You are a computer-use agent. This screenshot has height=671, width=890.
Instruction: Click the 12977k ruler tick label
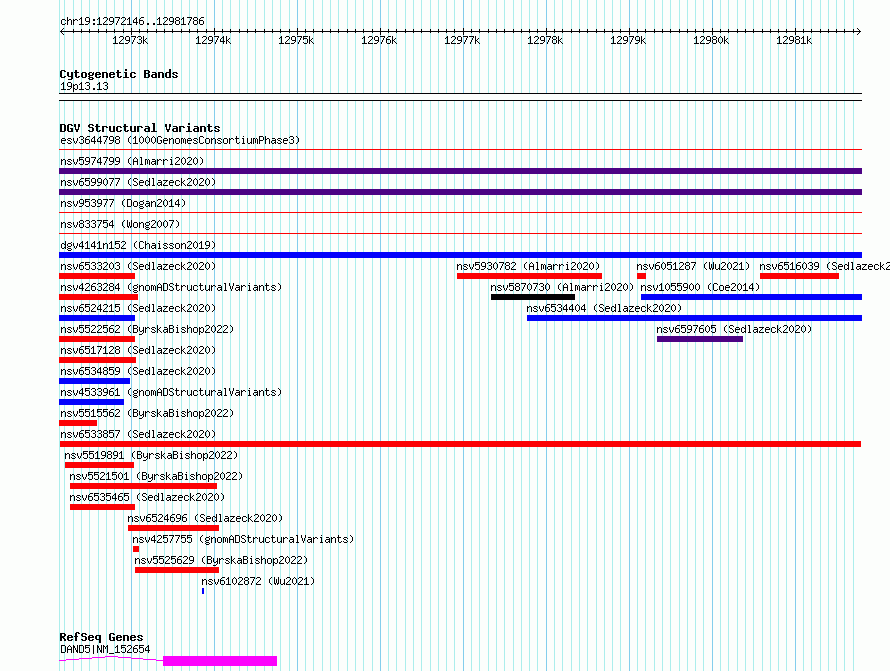[x=462, y=40]
